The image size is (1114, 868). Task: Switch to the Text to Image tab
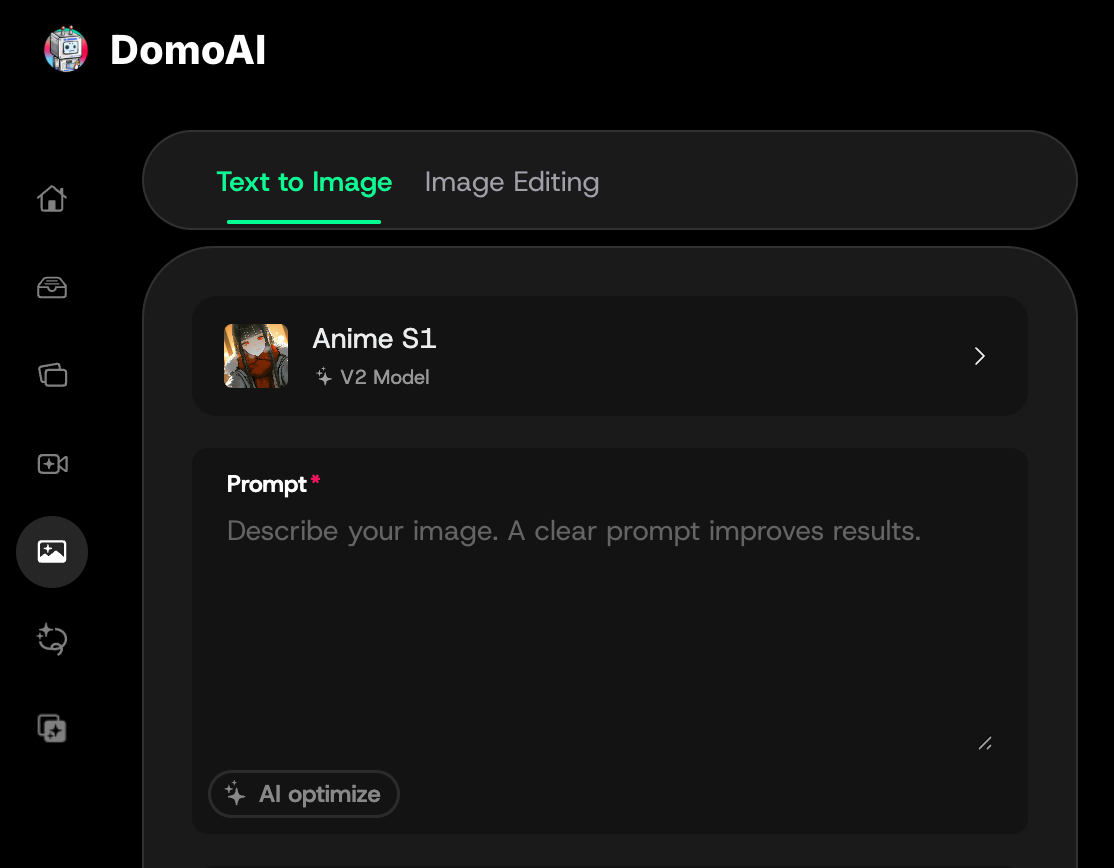click(x=304, y=182)
